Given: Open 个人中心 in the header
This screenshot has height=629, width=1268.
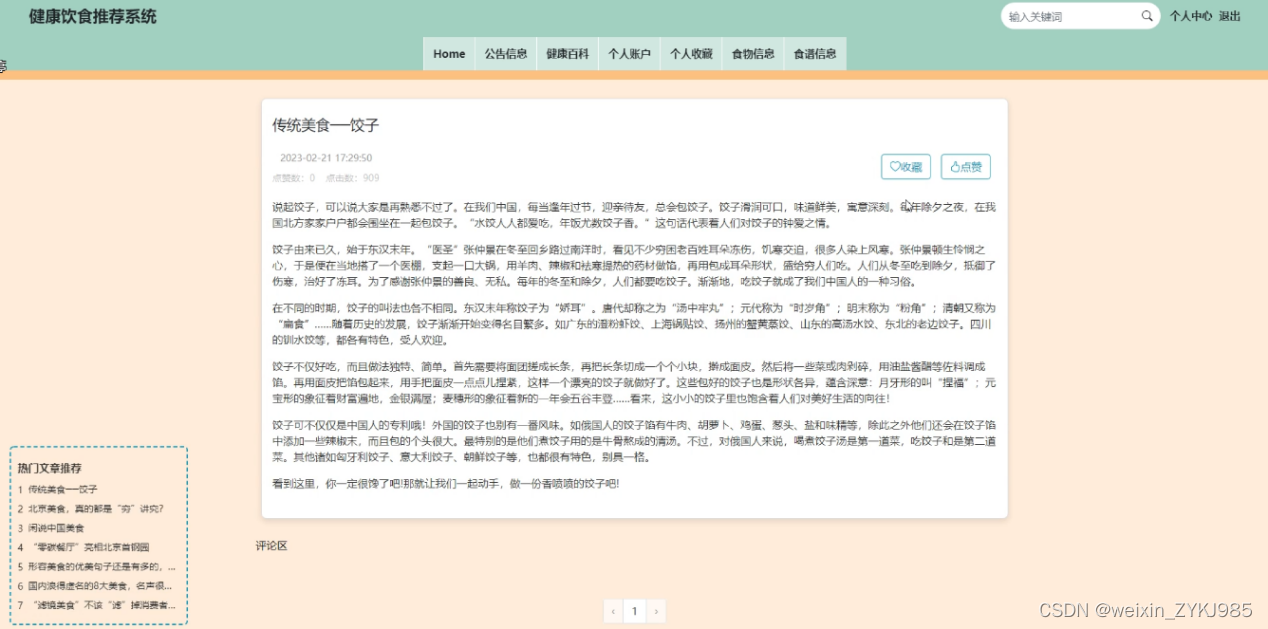Looking at the screenshot, I should tap(1191, 16).
